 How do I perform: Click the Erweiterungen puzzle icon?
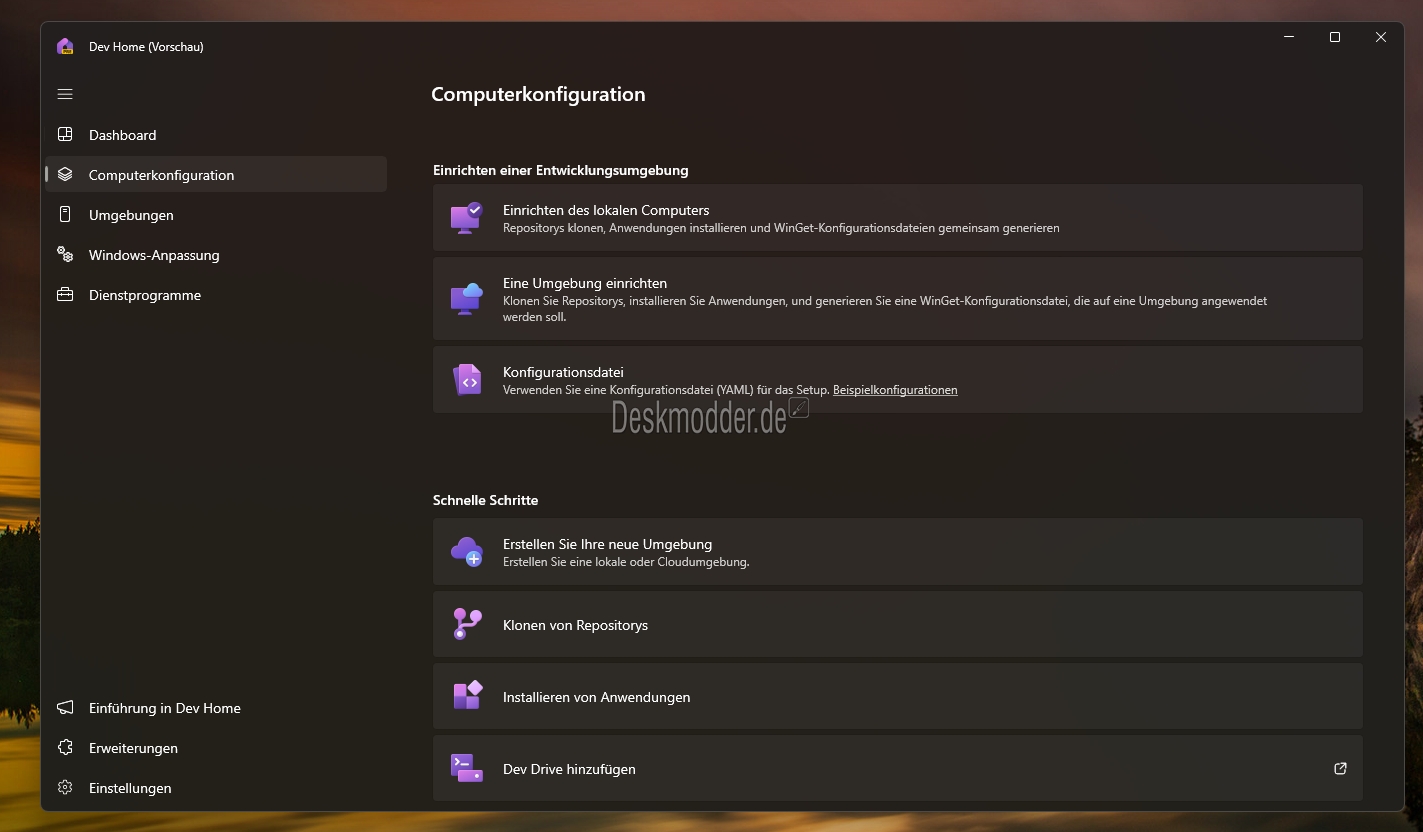(65, 747)
